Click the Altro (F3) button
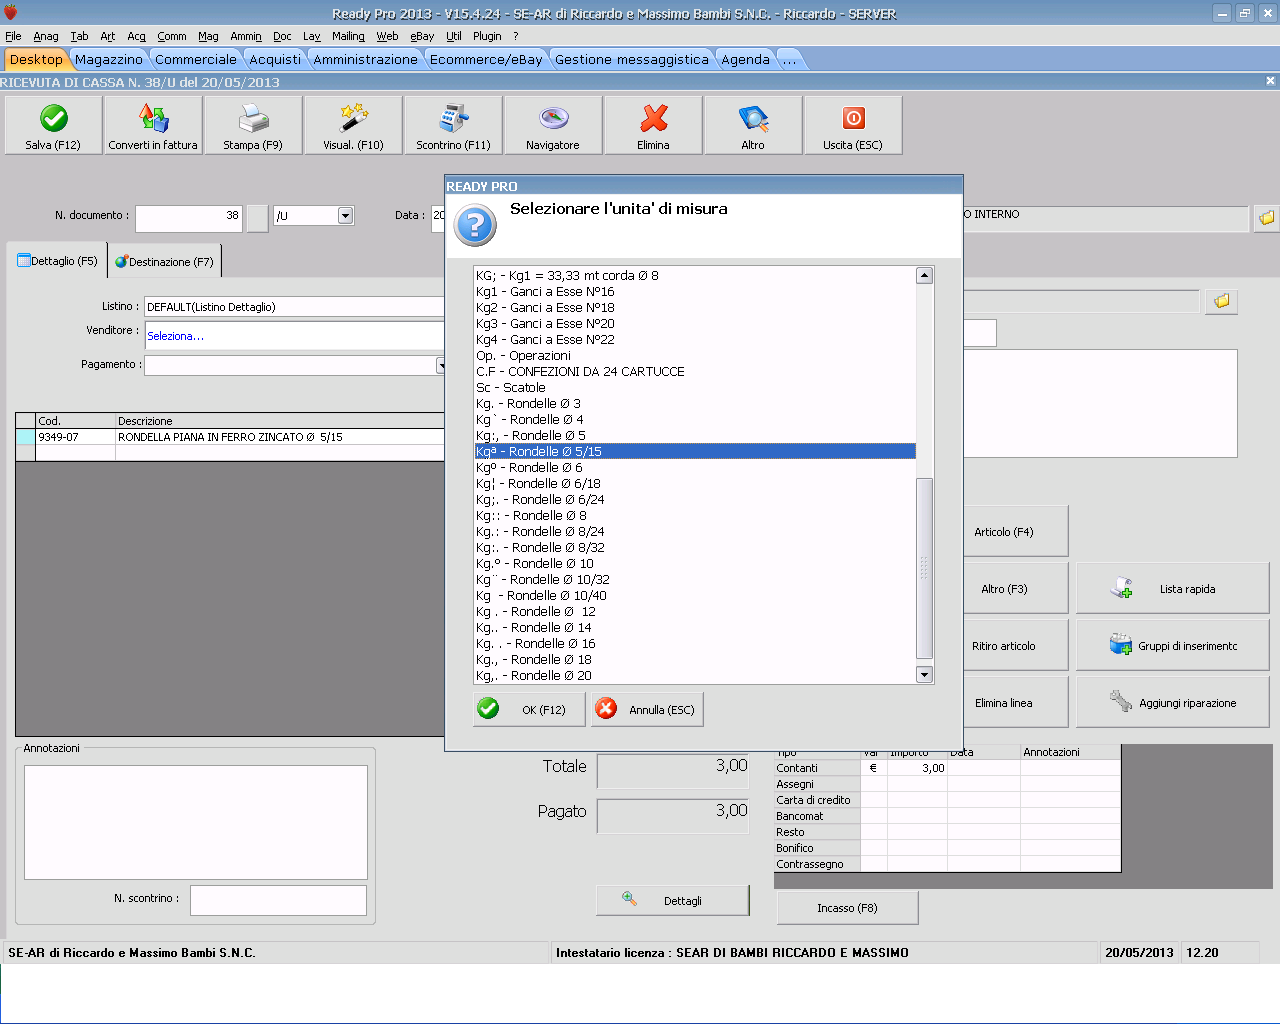Viewport: 1280px width, 1024px height. coord(1004,589)
